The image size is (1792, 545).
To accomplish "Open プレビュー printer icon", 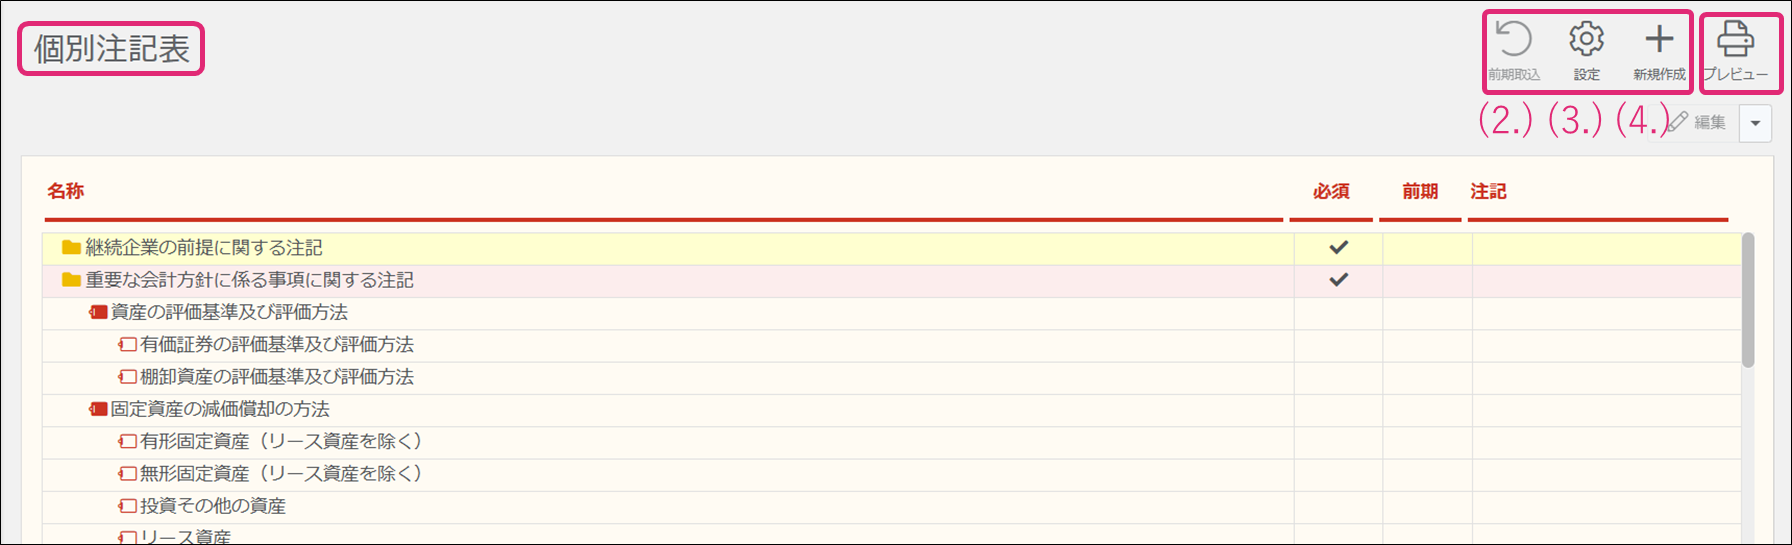I will [1735, 40].
